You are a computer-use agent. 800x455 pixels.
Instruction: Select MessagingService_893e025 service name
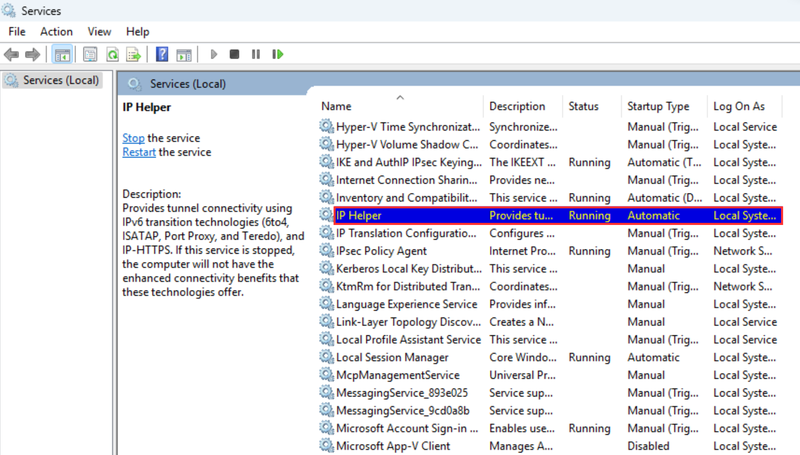click(402, 393)
